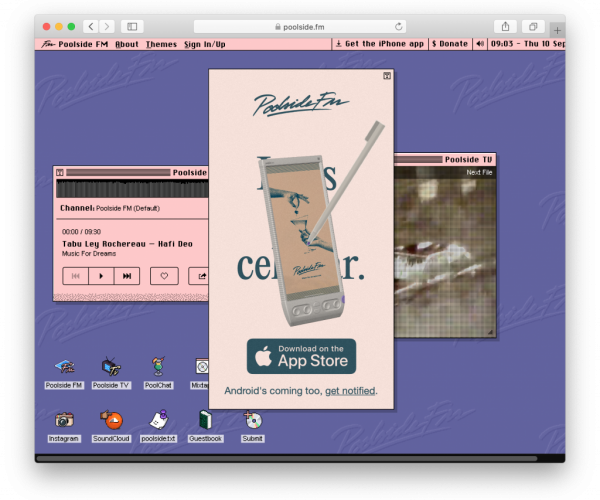600x500 pixels.
Task: Open the Poolside FM logo menu
Action: tap(75, 44)
